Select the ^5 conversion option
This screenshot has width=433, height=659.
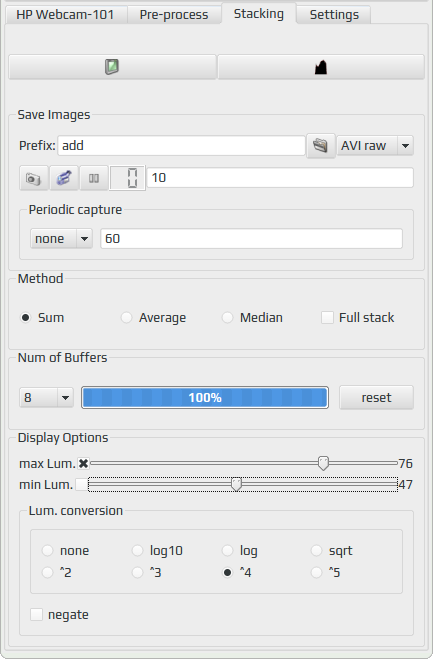tap(326, 572)
